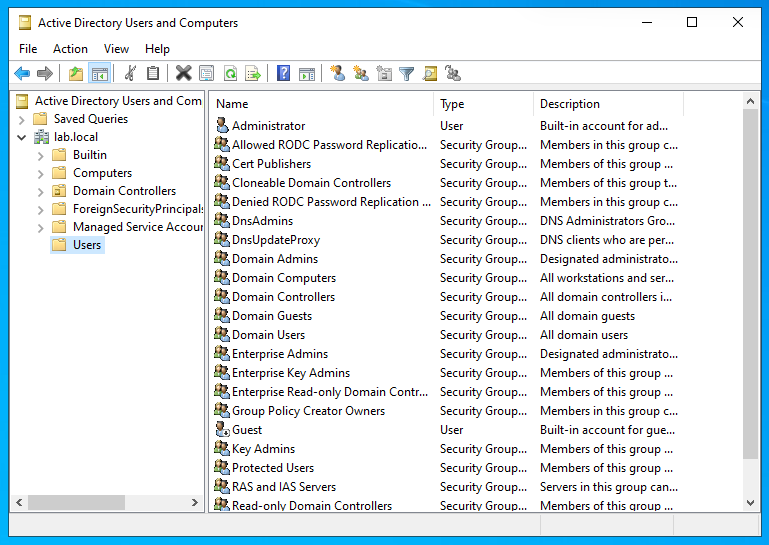Click the list's vertical scrollbar thumb
The height and width of the screenshot is (545, 769).
point(750,284)
